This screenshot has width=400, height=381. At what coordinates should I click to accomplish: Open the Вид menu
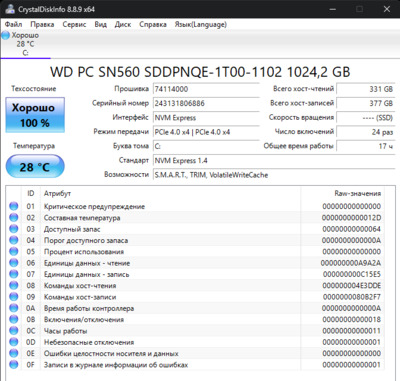pos(100,24)
